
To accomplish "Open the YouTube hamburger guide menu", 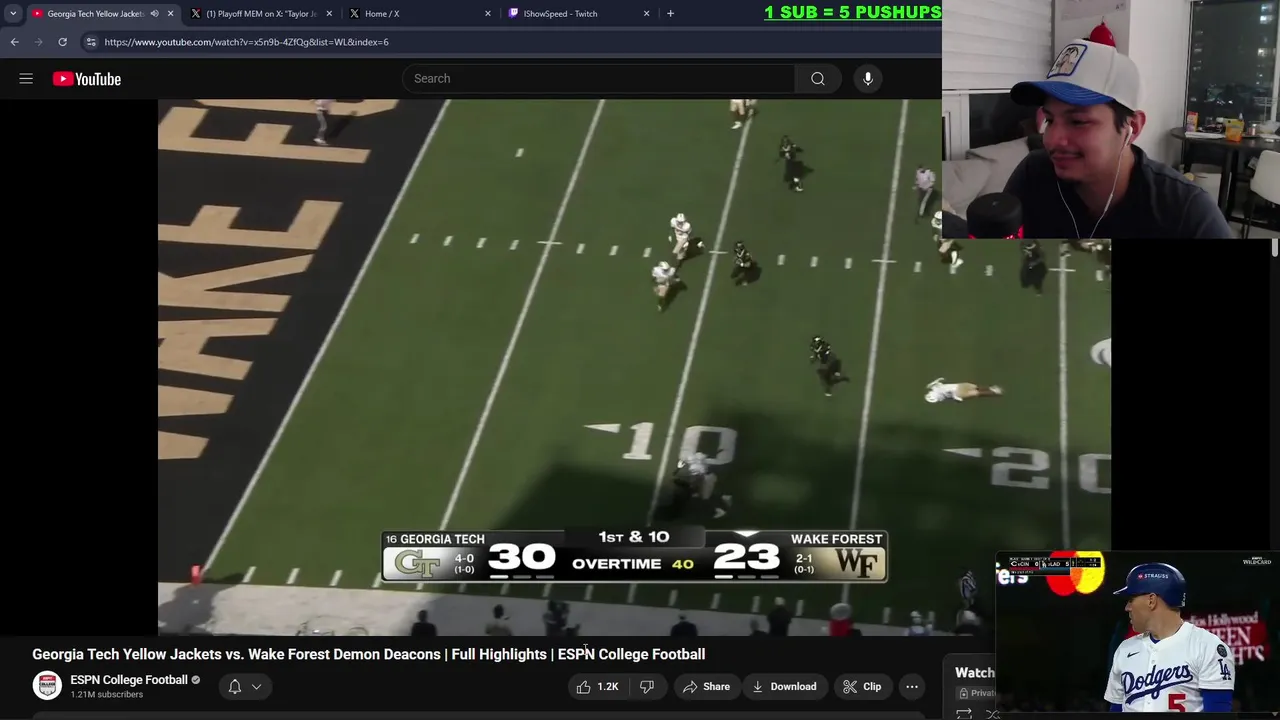I will point(26,79).
